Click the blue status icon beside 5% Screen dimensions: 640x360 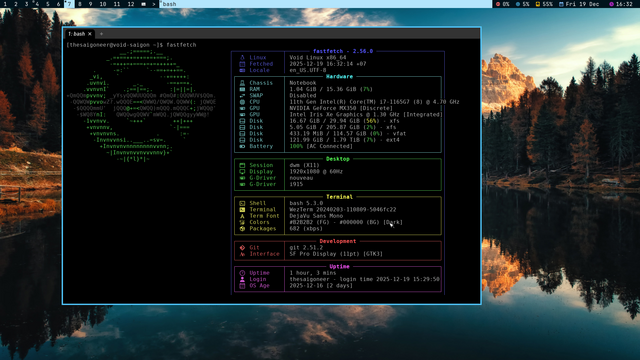point(518,4)
